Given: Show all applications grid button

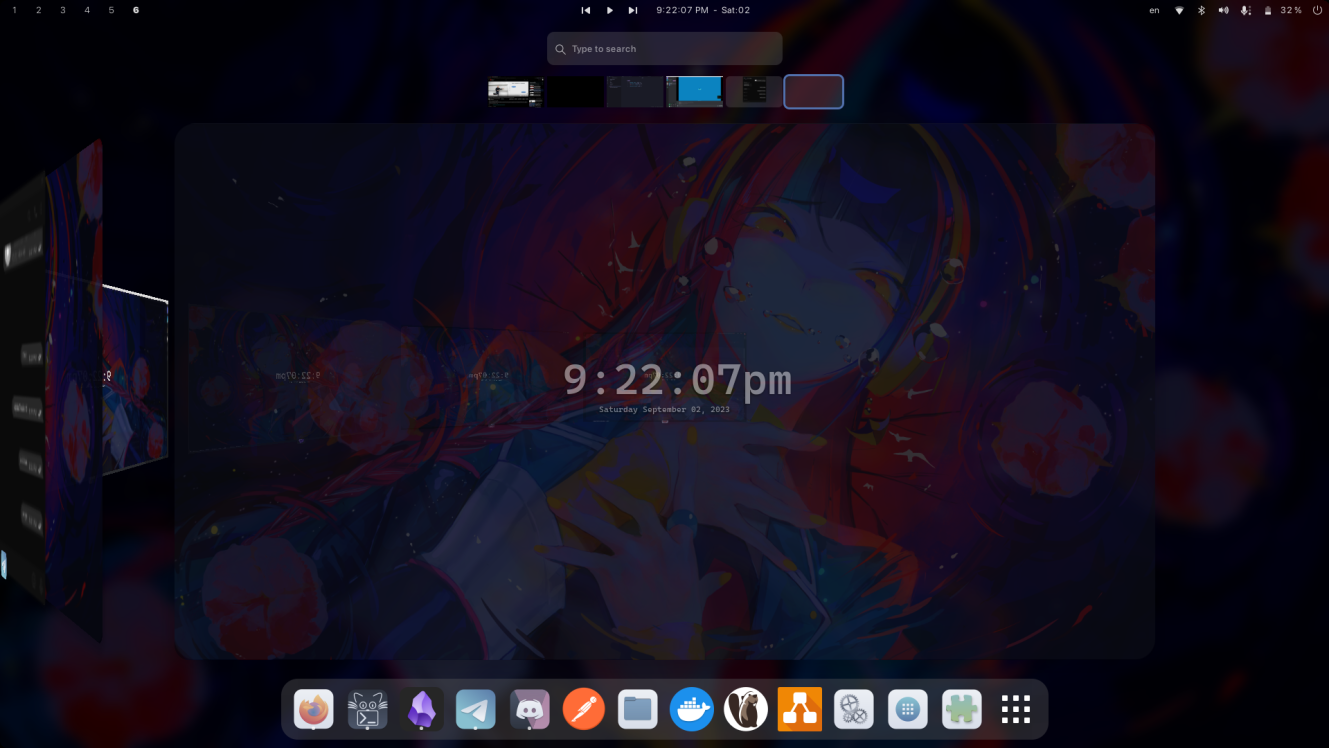Looking at the screenshot, I should (1015, 710).
